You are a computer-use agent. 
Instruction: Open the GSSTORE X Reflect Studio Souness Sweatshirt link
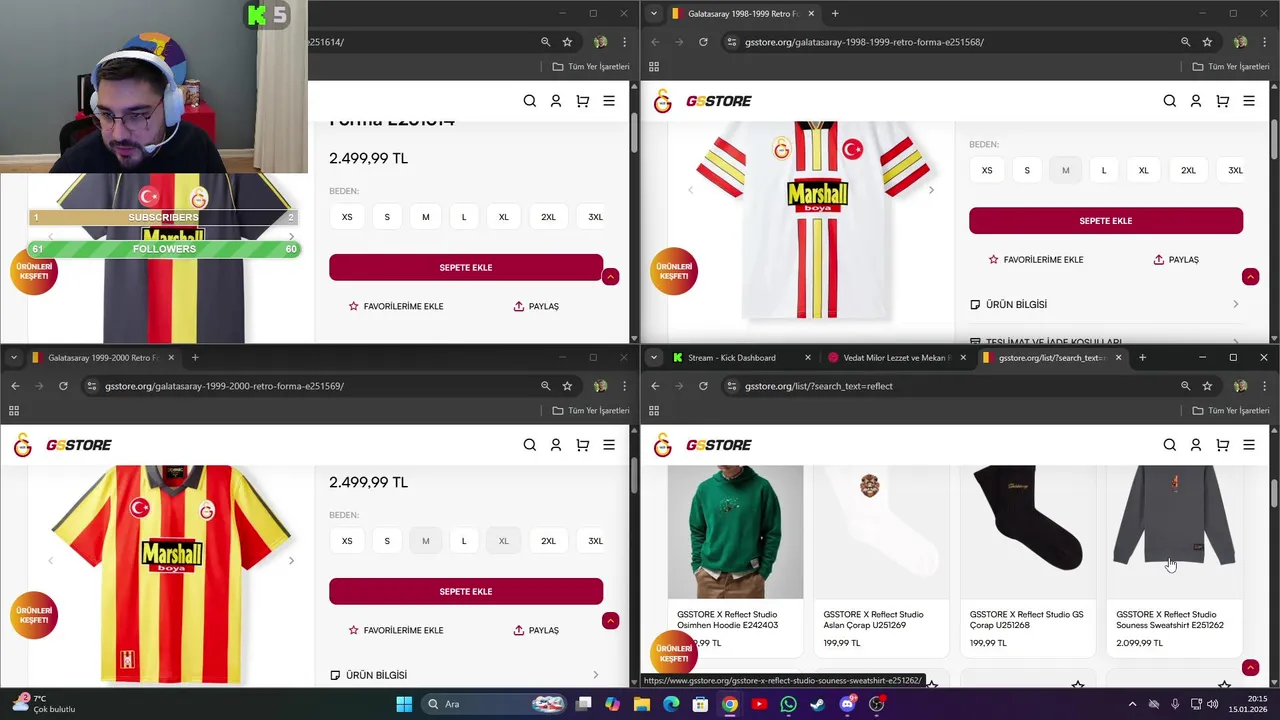point(1170,620)
